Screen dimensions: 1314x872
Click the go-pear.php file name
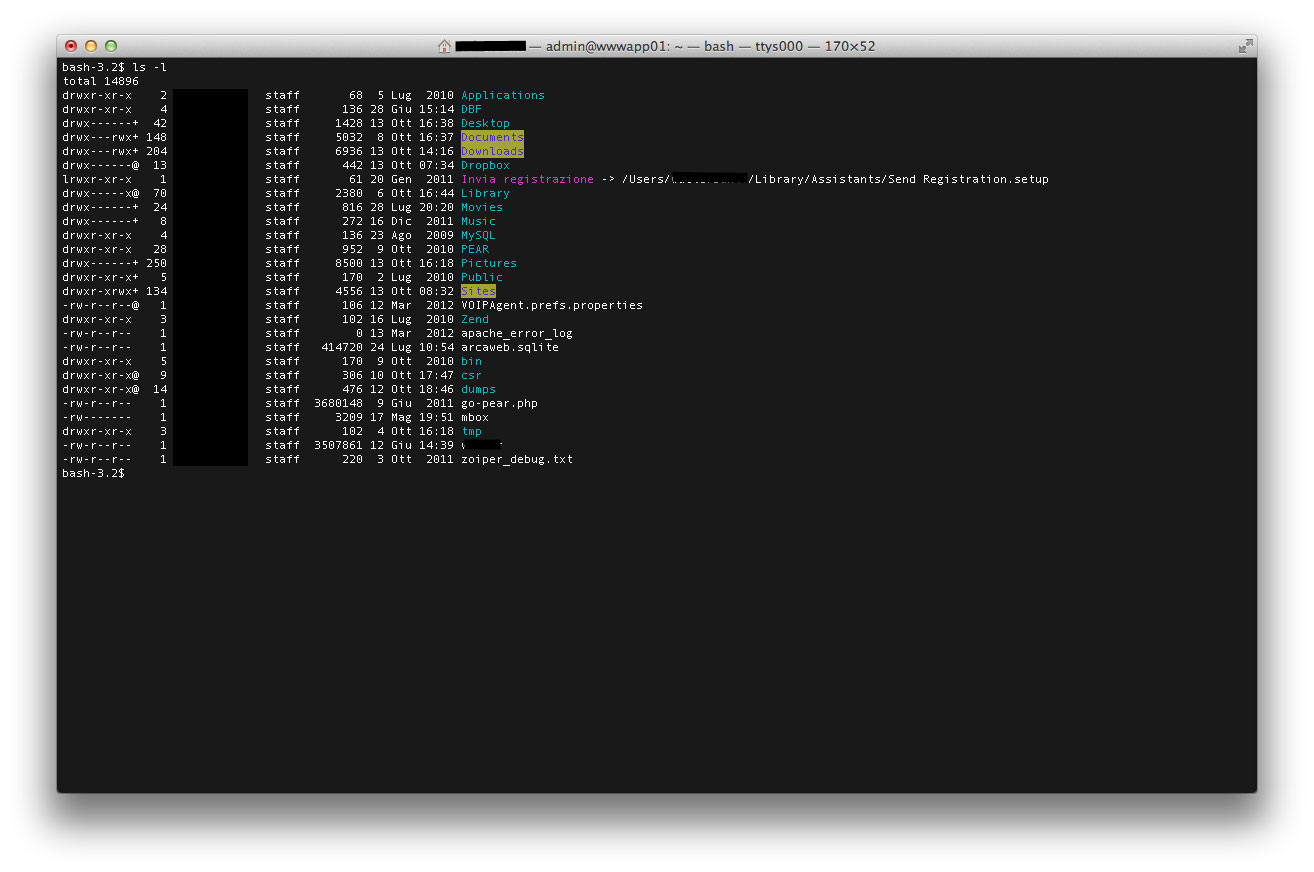[499, 403]
